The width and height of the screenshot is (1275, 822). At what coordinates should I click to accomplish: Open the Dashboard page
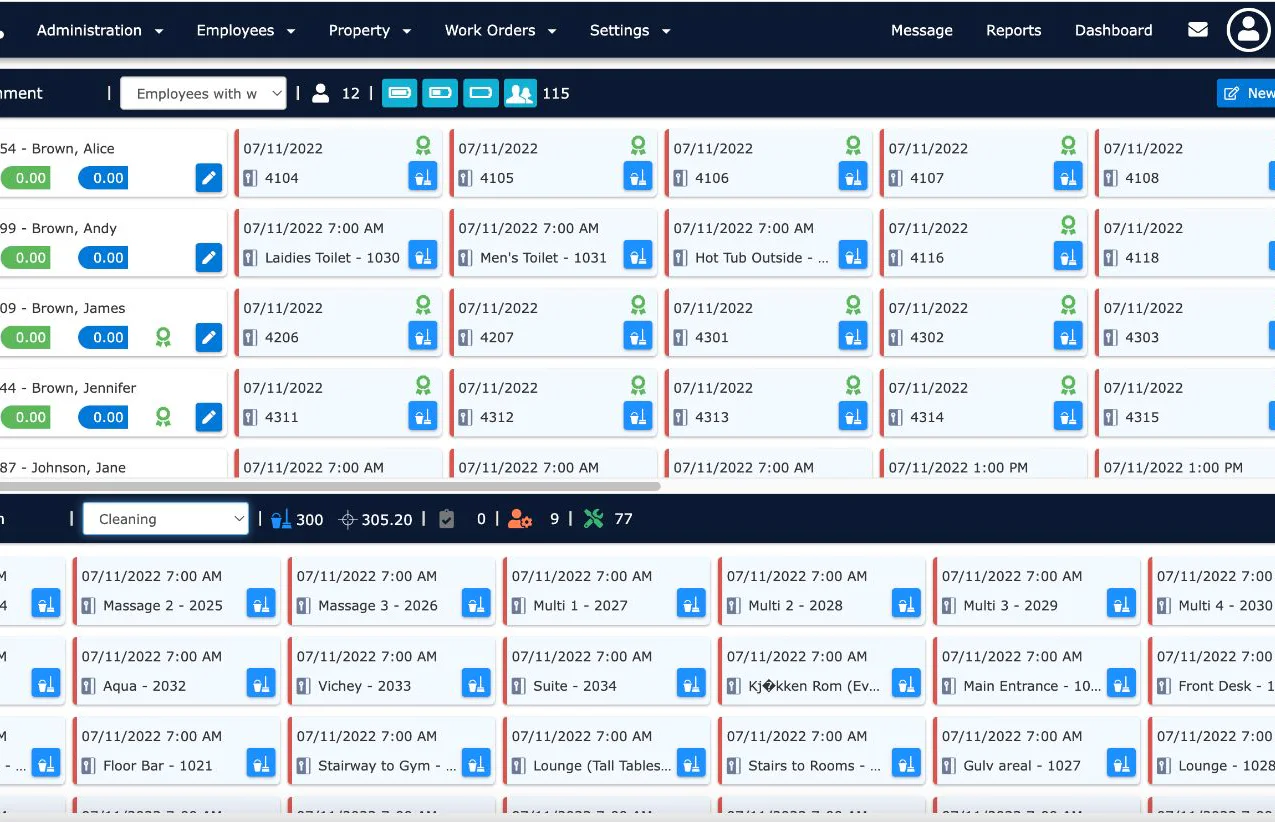[1113, 30]
